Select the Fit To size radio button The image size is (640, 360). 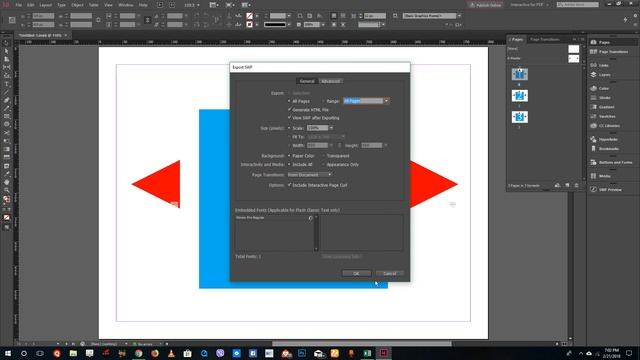click(289, 137)
